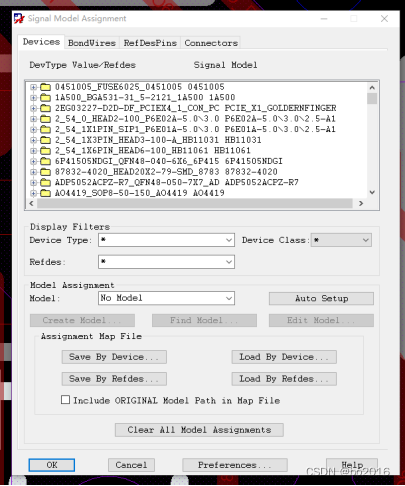405x486 pixels.
Task: Select the 6P41505NDGI device entry
Action: pyautogui.click(x=169, y=161)
